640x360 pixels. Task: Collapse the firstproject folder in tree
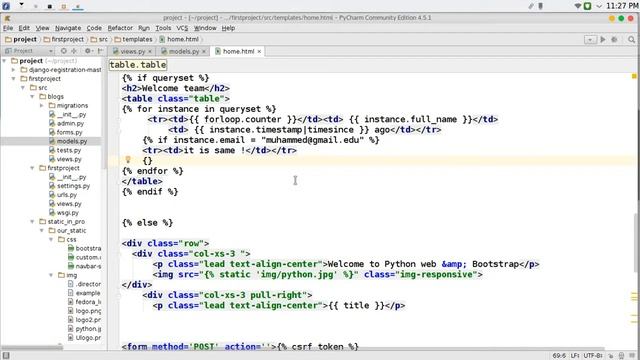[x=13, y=79]
